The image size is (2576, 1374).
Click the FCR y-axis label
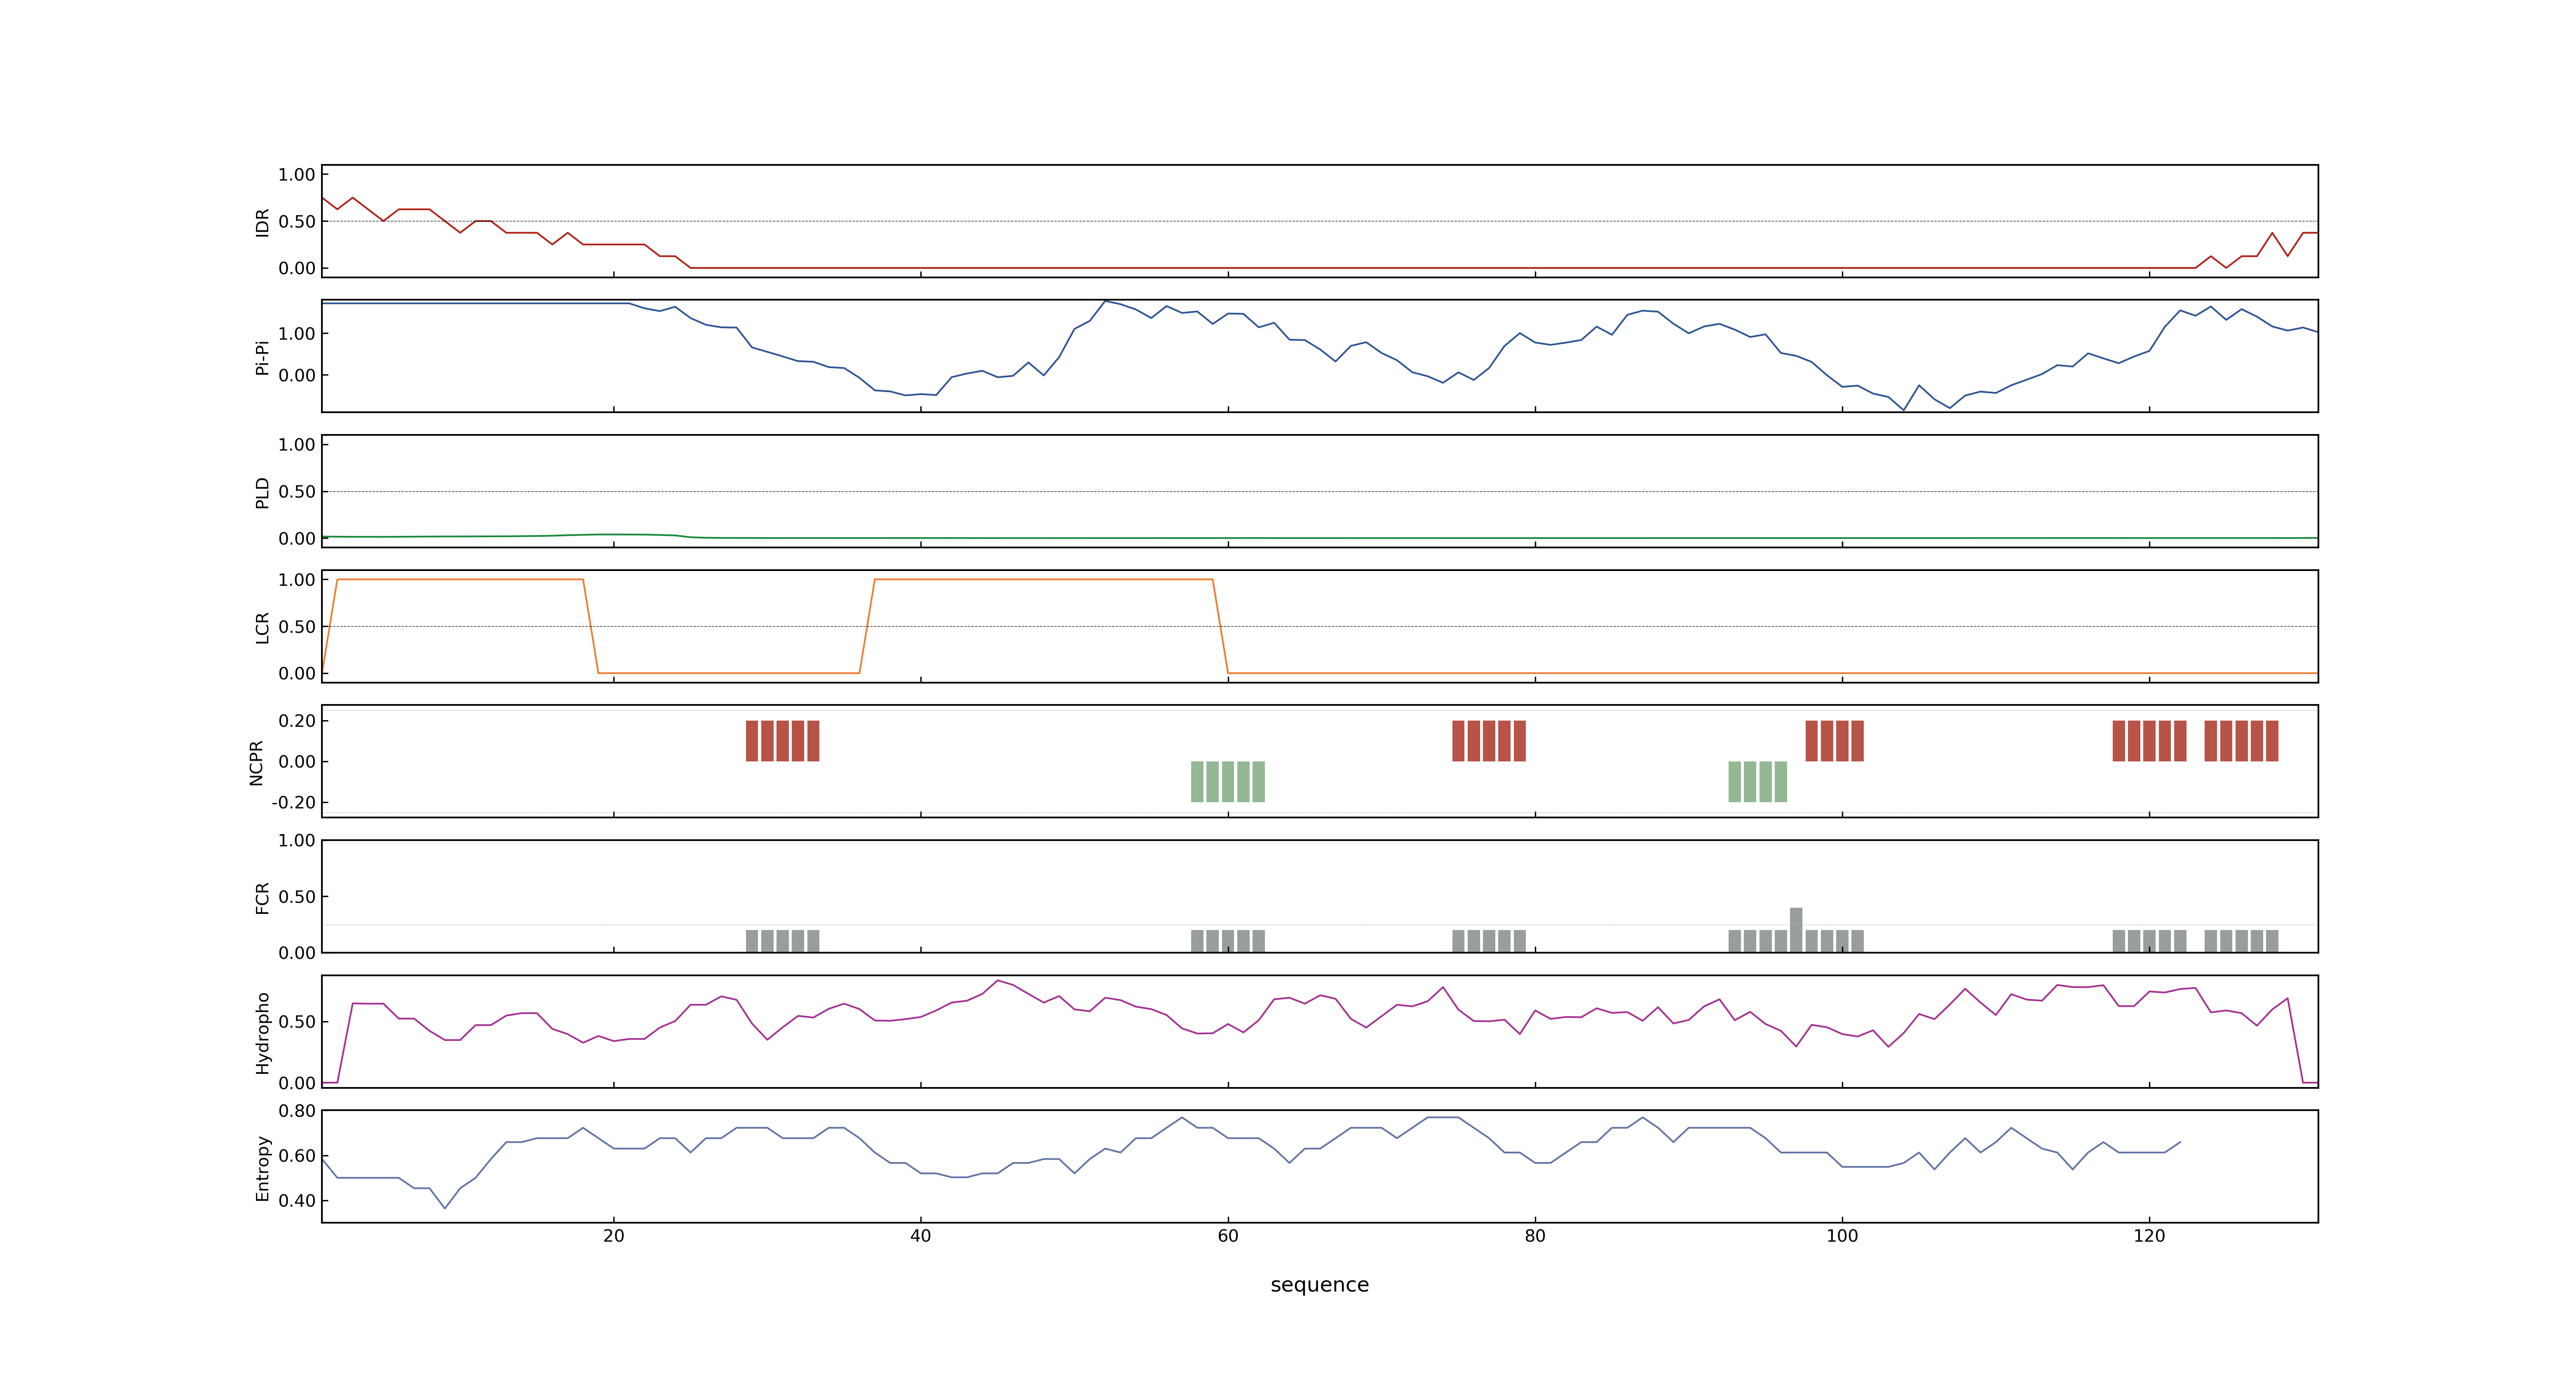(262, 897)
